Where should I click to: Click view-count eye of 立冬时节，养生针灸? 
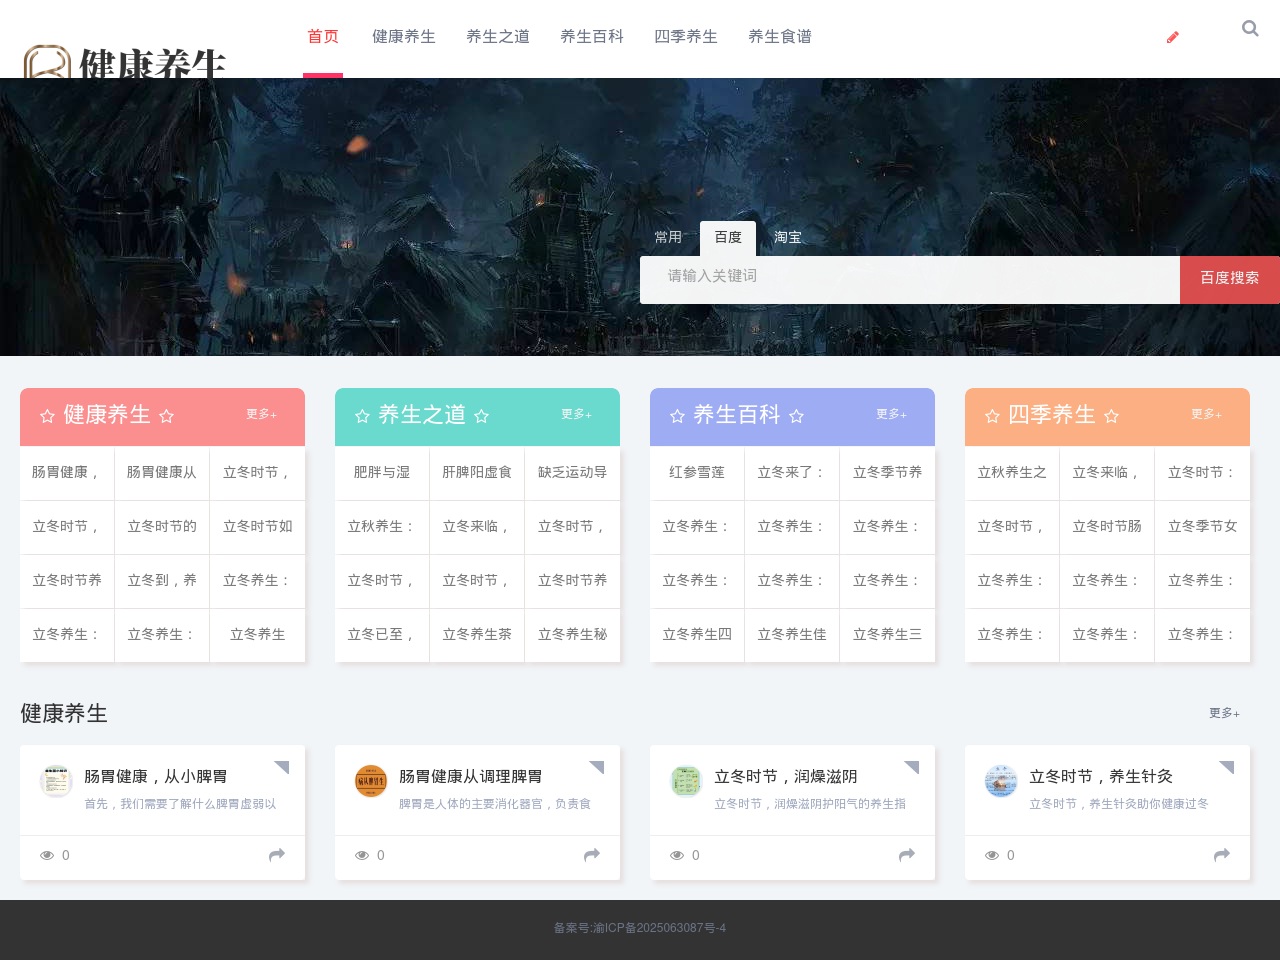[992, 855]
